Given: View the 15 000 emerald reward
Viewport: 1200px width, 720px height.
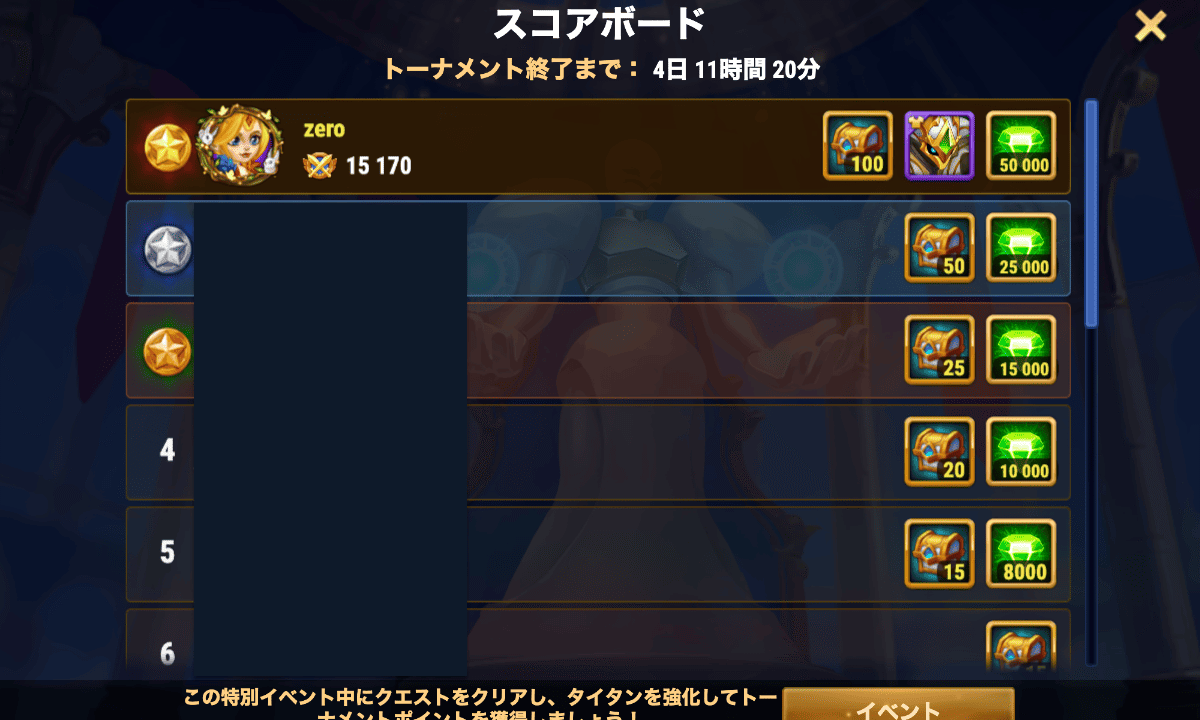Looking at the screenshot, I should 1021,350.
